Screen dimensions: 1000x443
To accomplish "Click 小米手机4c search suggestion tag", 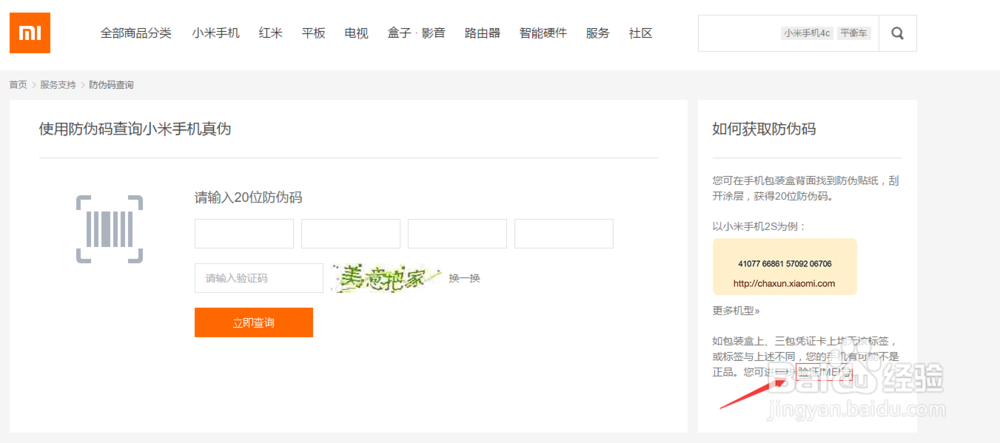I will click(x=807, y=33).
